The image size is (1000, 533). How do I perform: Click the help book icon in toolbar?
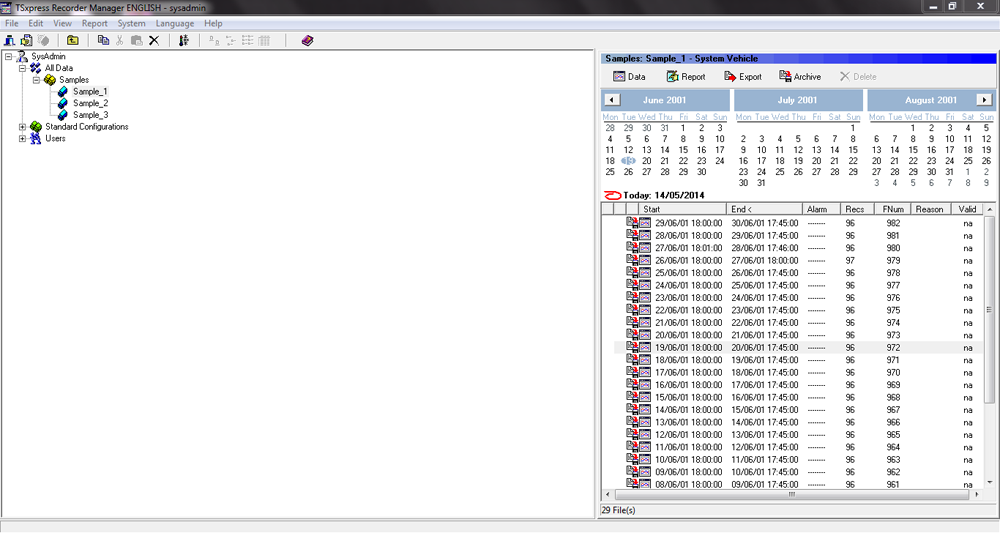(x=307, y=40)
